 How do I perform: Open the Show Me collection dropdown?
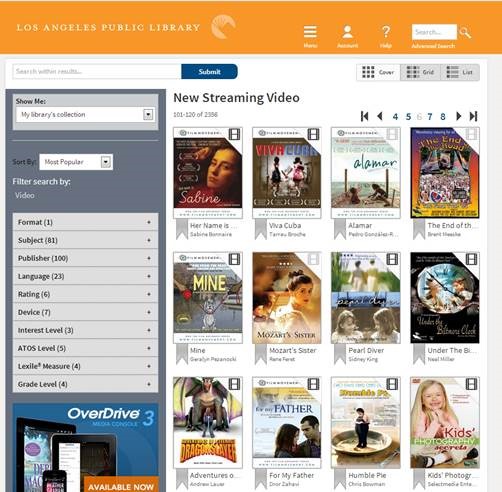(85, 115)
